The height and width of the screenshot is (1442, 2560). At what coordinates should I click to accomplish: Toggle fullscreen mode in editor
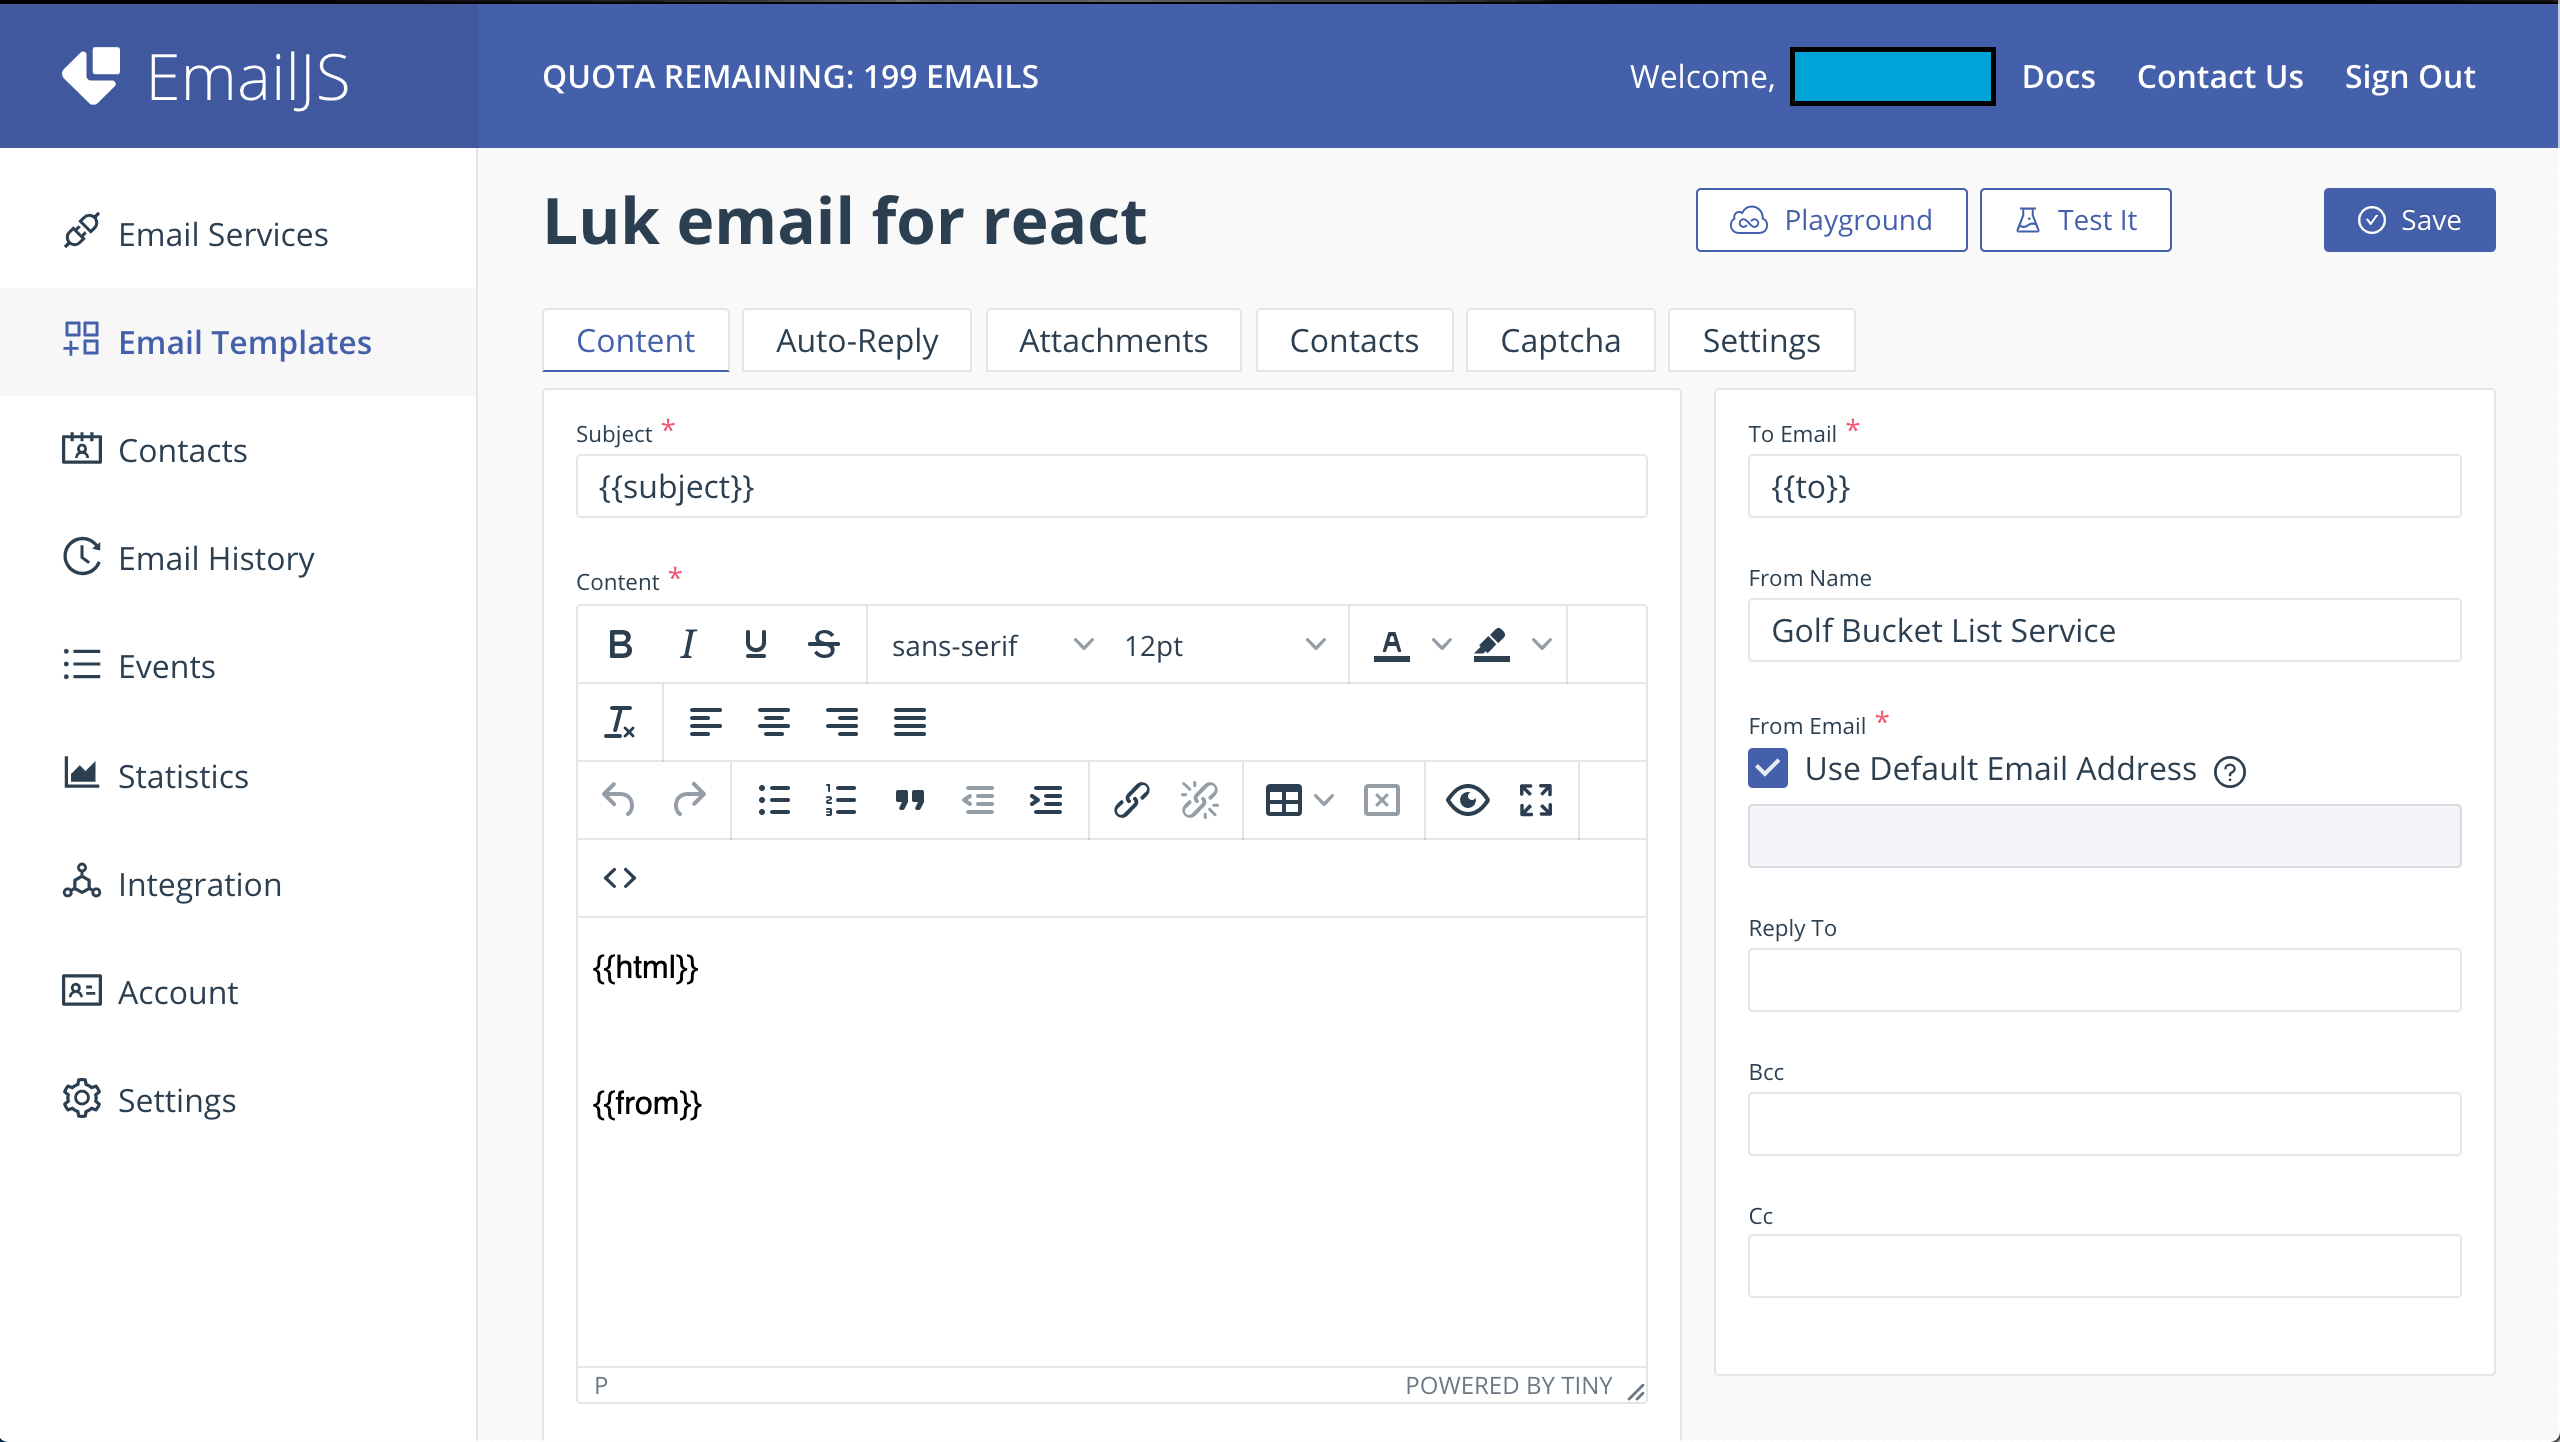tap(1535, 800)
